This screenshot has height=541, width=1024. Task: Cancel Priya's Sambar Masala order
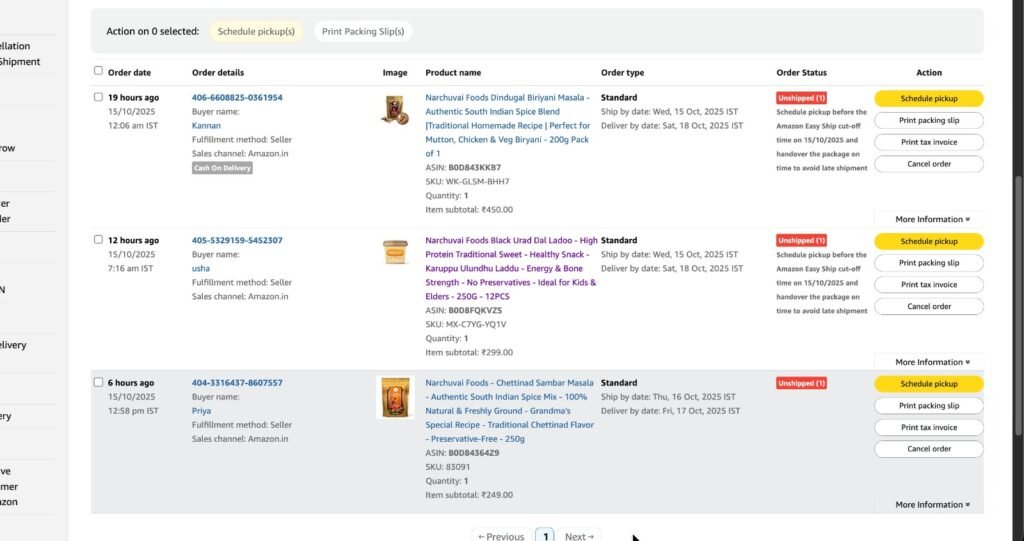point(929,449)
